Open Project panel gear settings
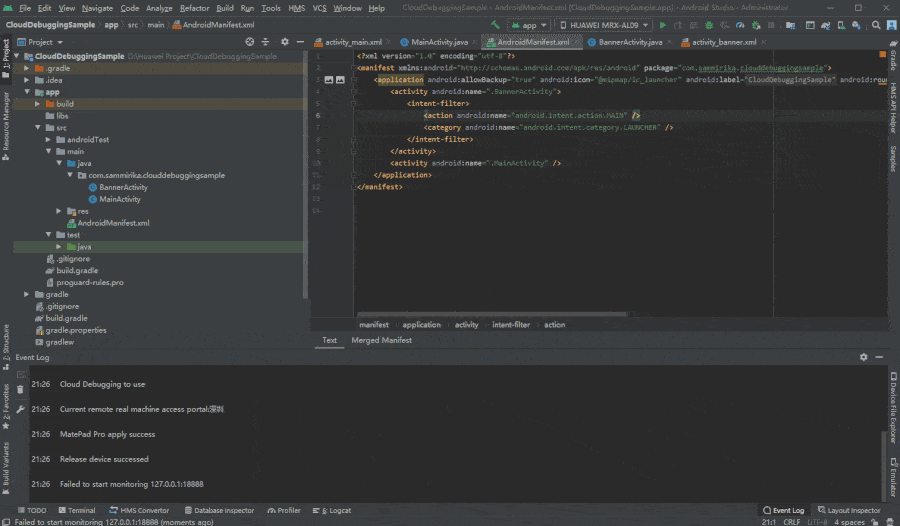Screen dimensions: 900x526 [x=284, y=42]
